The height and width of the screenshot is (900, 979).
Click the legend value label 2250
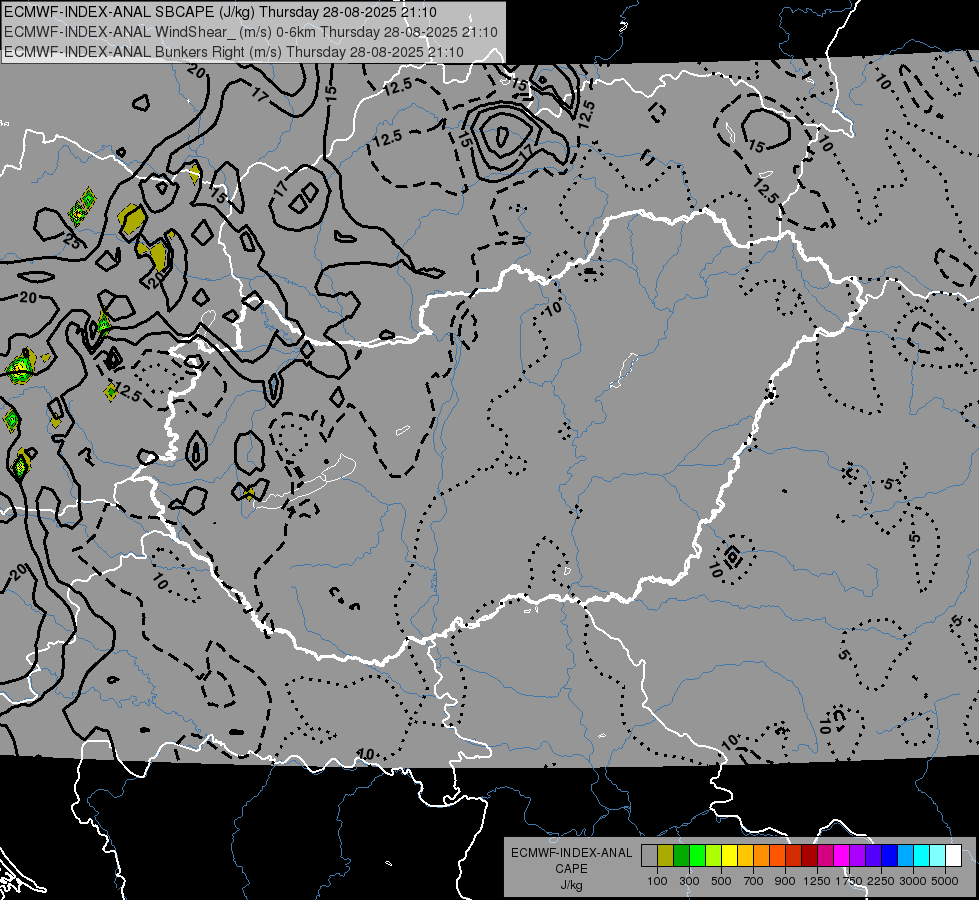click(x=881, y=881)
